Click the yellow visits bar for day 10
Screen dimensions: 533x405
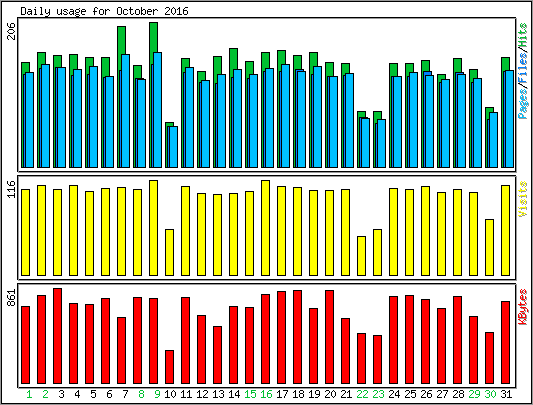point(169,252)
